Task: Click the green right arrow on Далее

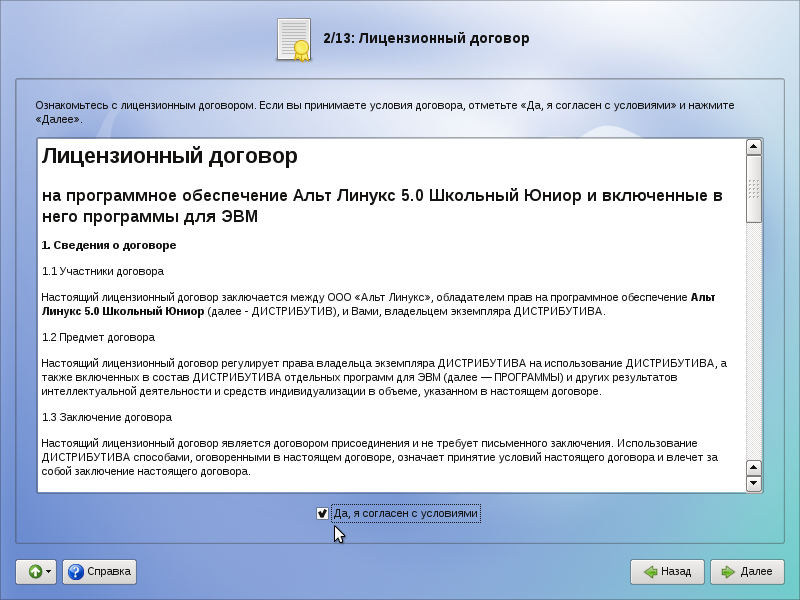Action: pyautogui.click(x=727, y=572)
